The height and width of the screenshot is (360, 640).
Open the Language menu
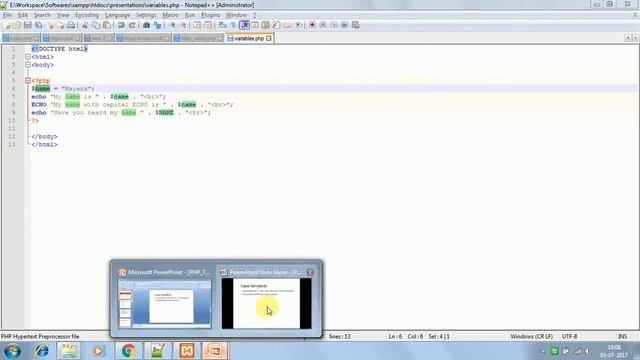[117, 15]
